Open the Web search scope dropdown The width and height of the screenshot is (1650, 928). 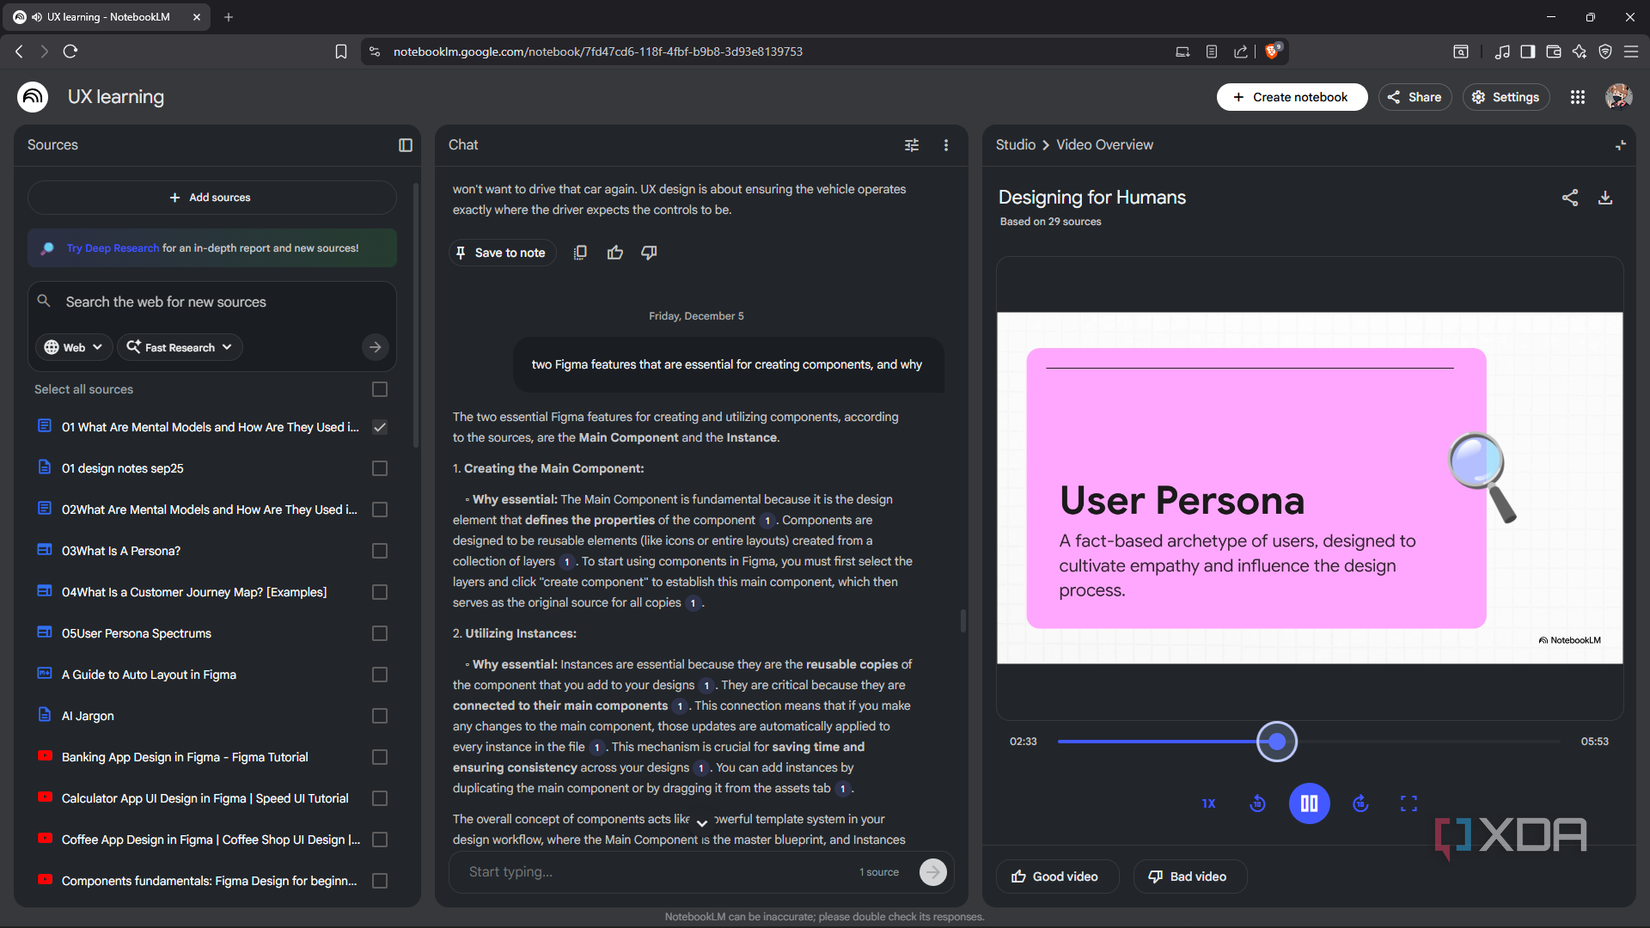point(72,347)
